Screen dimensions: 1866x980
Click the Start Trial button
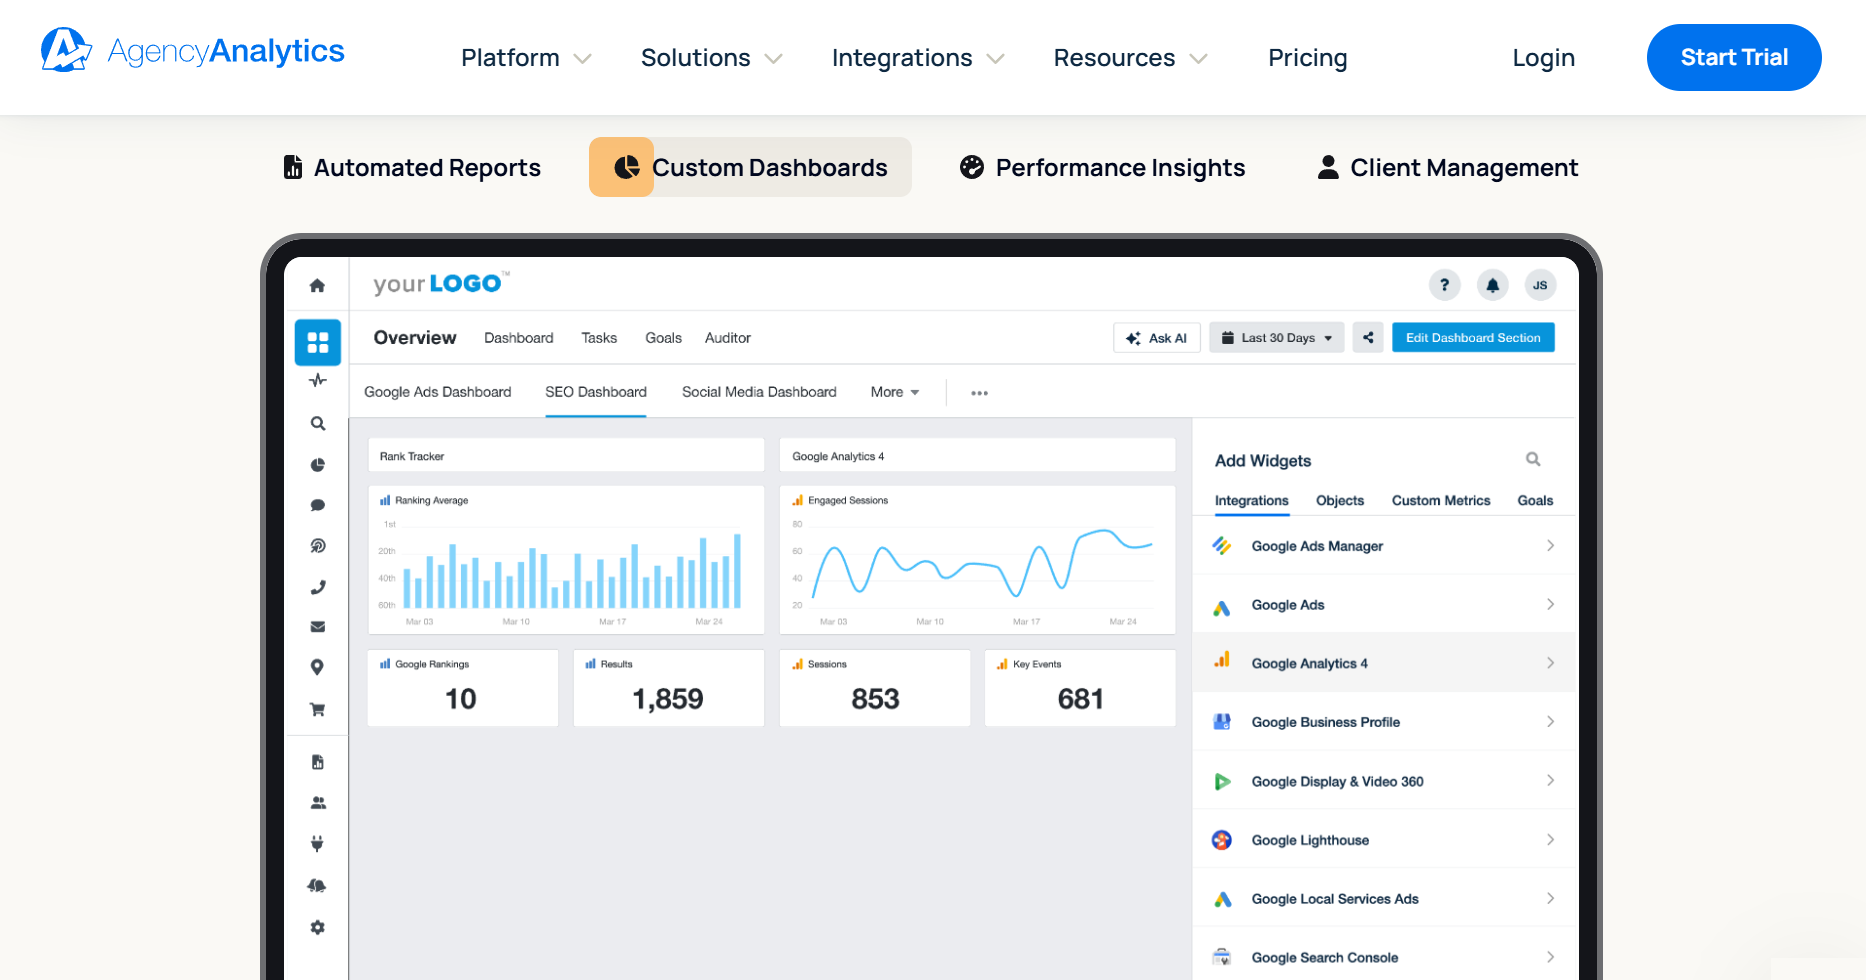(1734, 57)
